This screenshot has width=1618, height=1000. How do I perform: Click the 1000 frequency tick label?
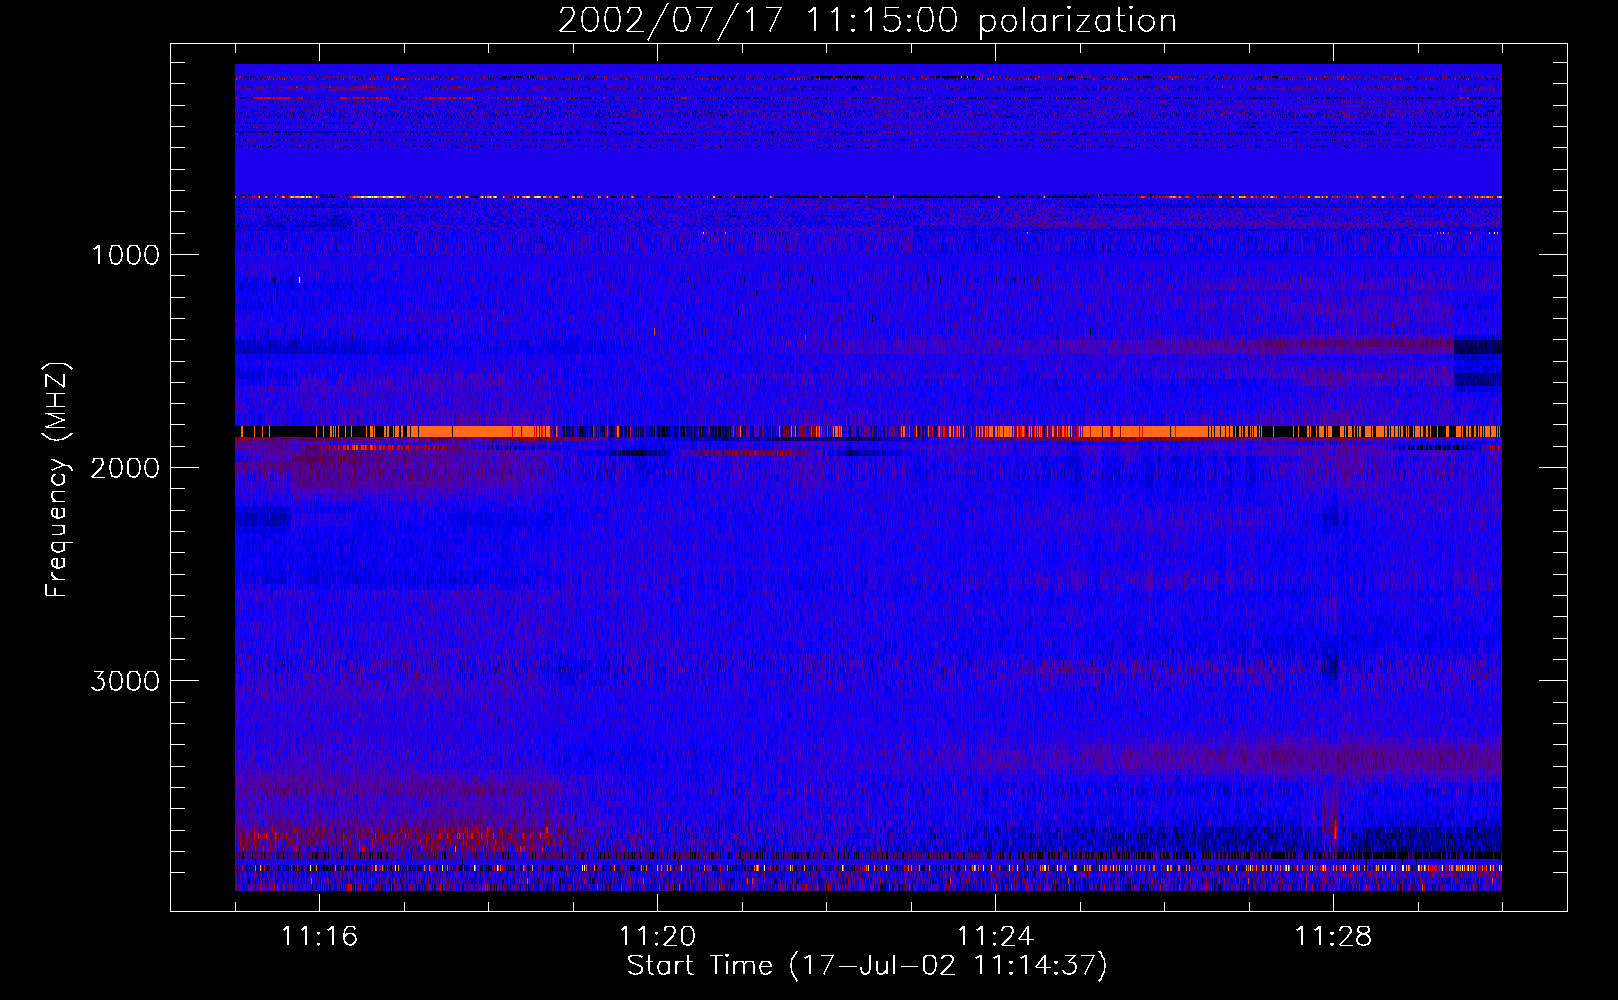pyautogui.click(x=125, y=255)
